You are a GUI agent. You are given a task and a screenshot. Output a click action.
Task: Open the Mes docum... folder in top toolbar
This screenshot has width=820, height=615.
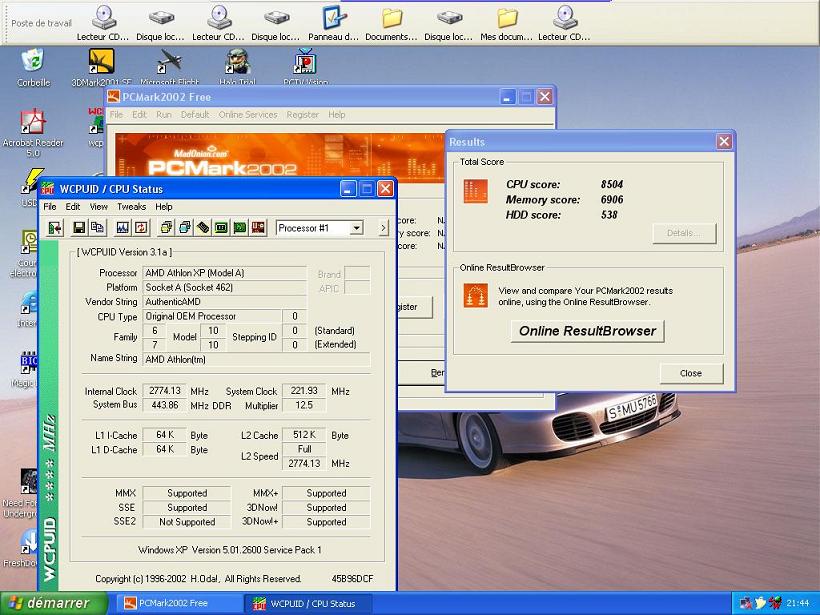pyautogui.click(x=506, y=23)
